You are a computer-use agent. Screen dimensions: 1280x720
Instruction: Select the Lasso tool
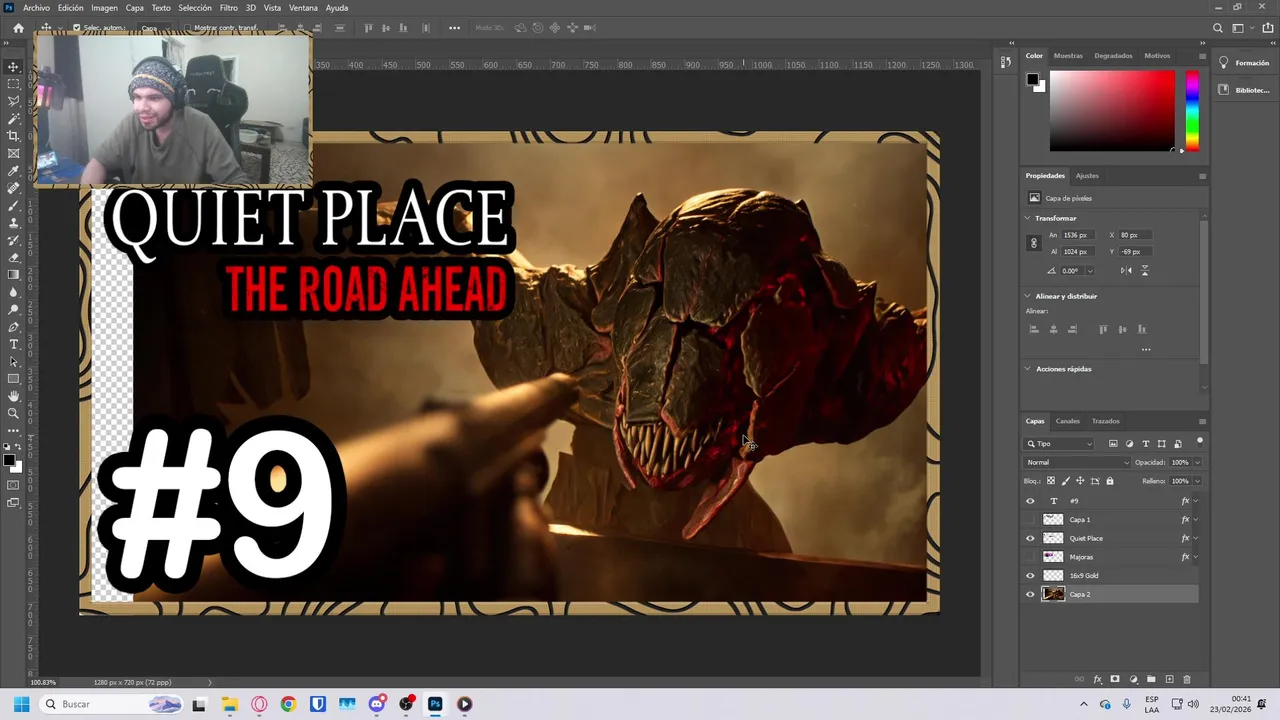click(x=13, y=101)
